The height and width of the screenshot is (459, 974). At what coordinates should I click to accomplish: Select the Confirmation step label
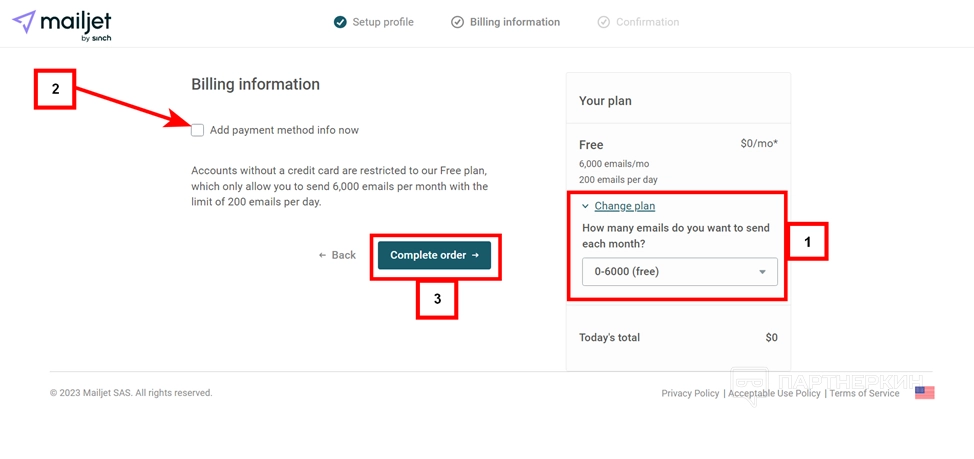tap(647, 22)
